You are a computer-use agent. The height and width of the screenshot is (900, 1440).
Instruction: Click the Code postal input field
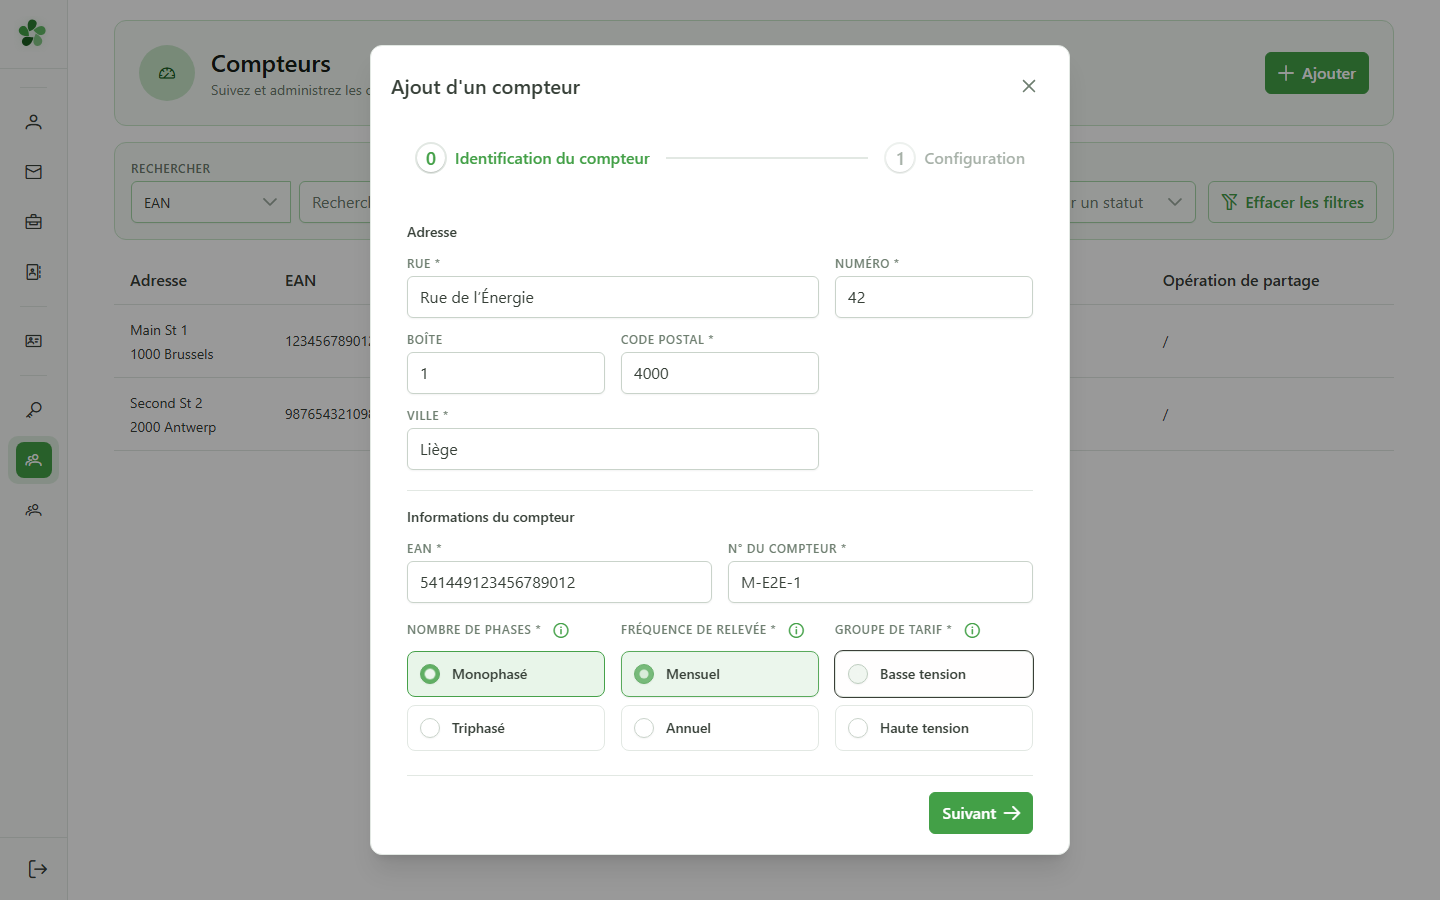[720, 373]
